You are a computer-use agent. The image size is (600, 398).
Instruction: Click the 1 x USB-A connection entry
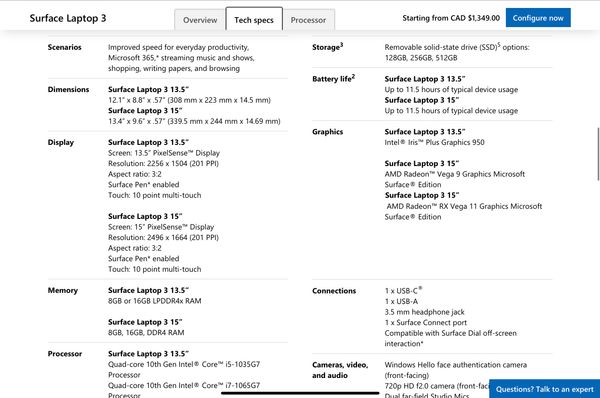401,301
